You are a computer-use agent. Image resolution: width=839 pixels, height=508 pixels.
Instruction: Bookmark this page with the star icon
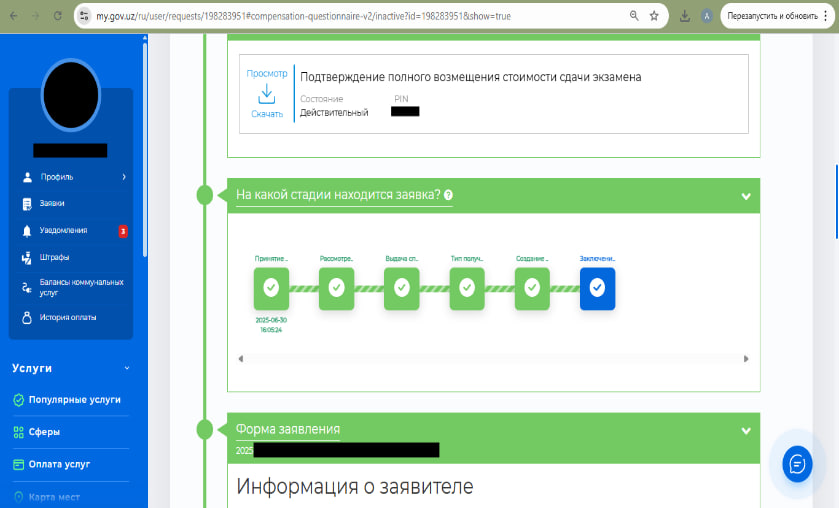[654, 16]
